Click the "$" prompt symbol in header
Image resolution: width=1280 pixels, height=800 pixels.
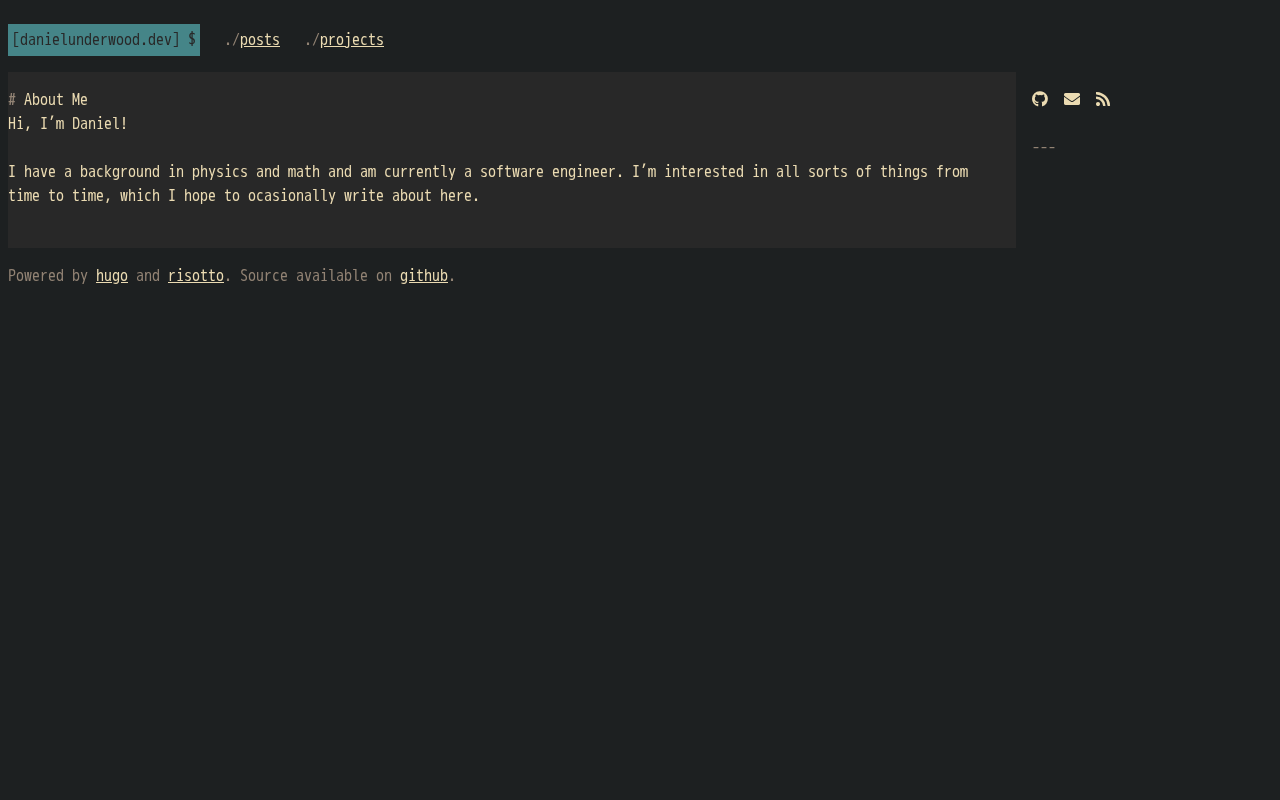[192, 40]
